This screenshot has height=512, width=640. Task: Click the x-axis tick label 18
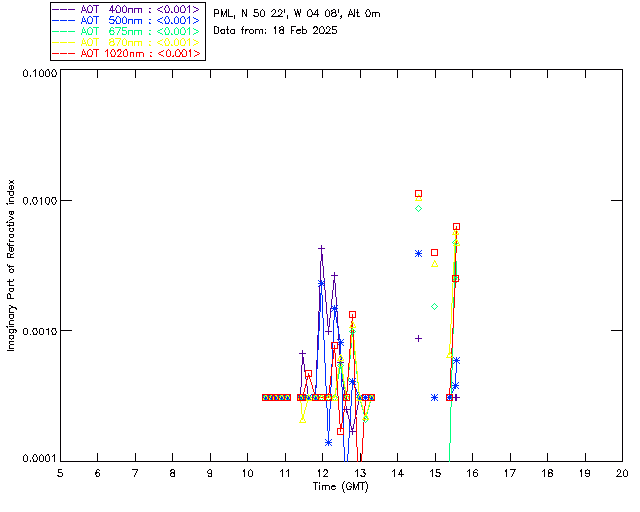pyautogui.click(x=547, y=473)
